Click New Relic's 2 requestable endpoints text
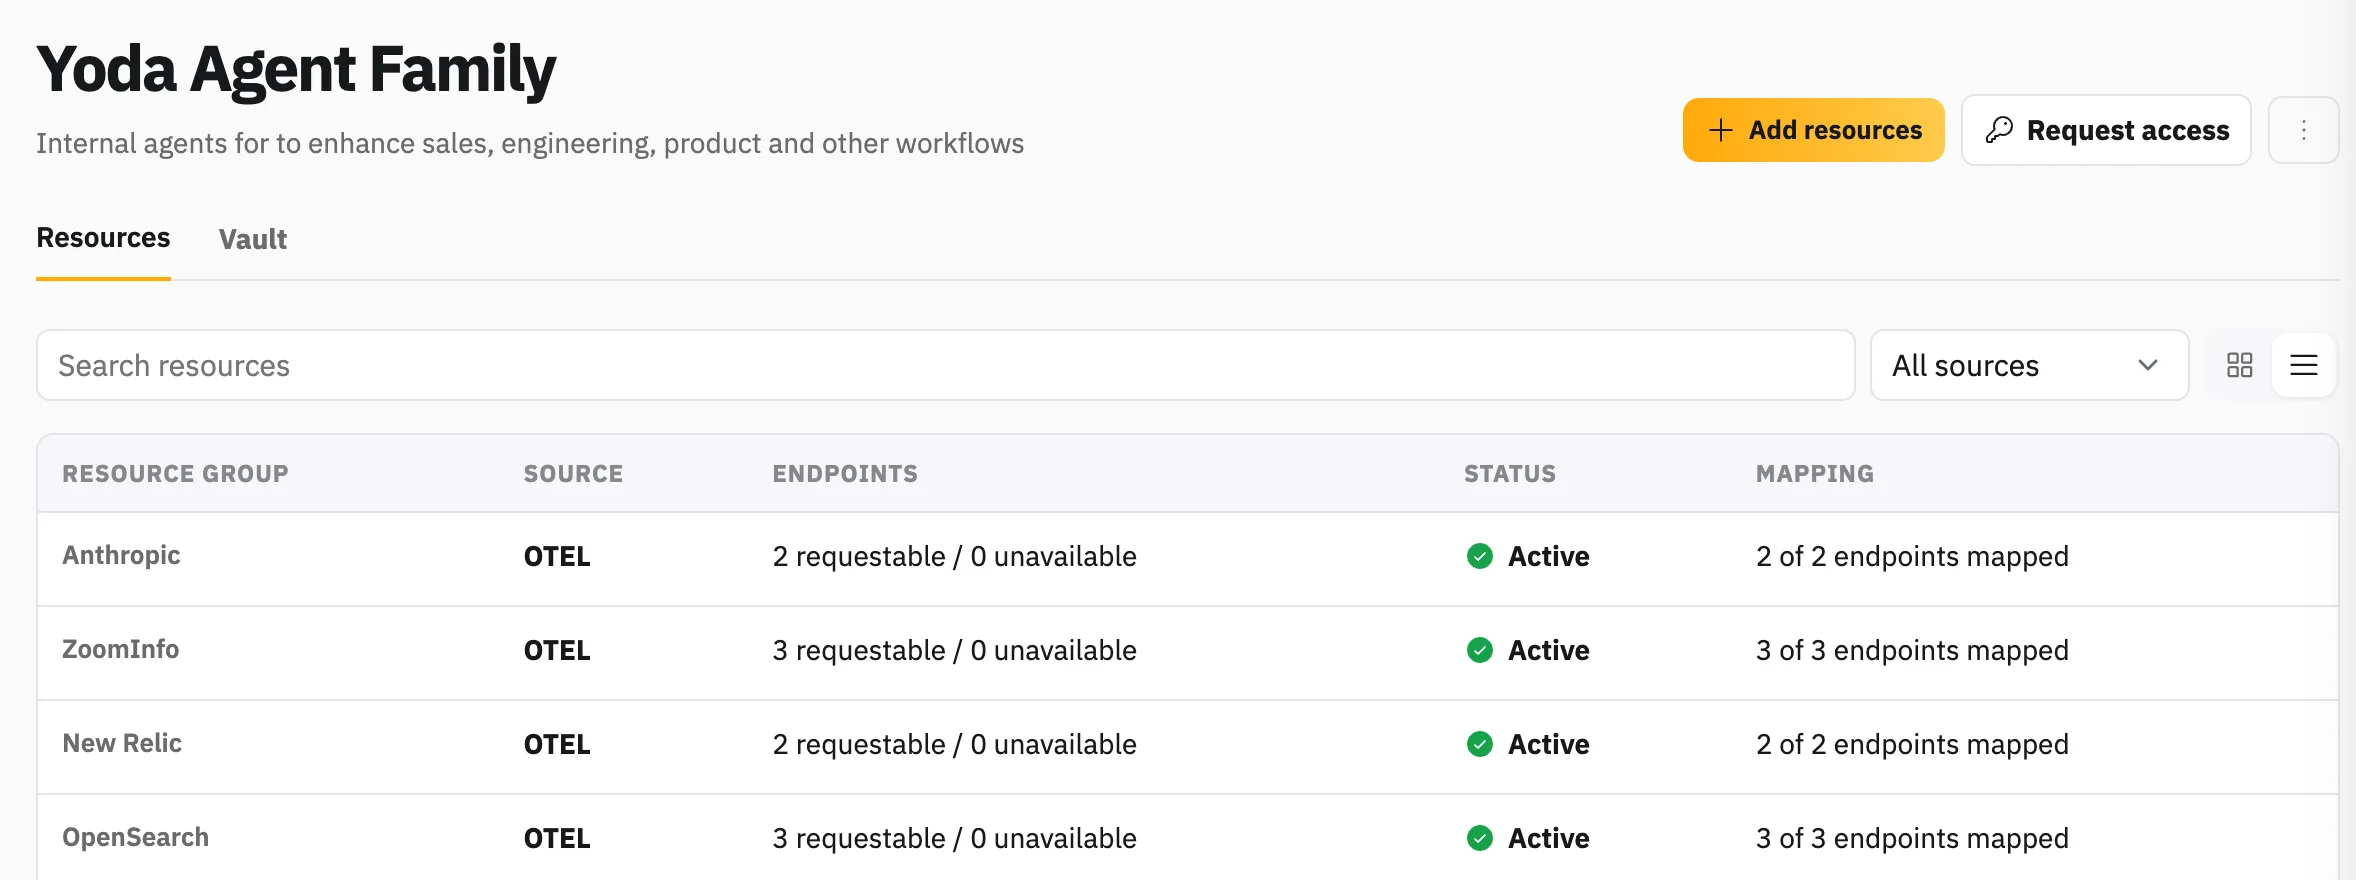Viewport: 2356px width, 880px height. [954, 744]
